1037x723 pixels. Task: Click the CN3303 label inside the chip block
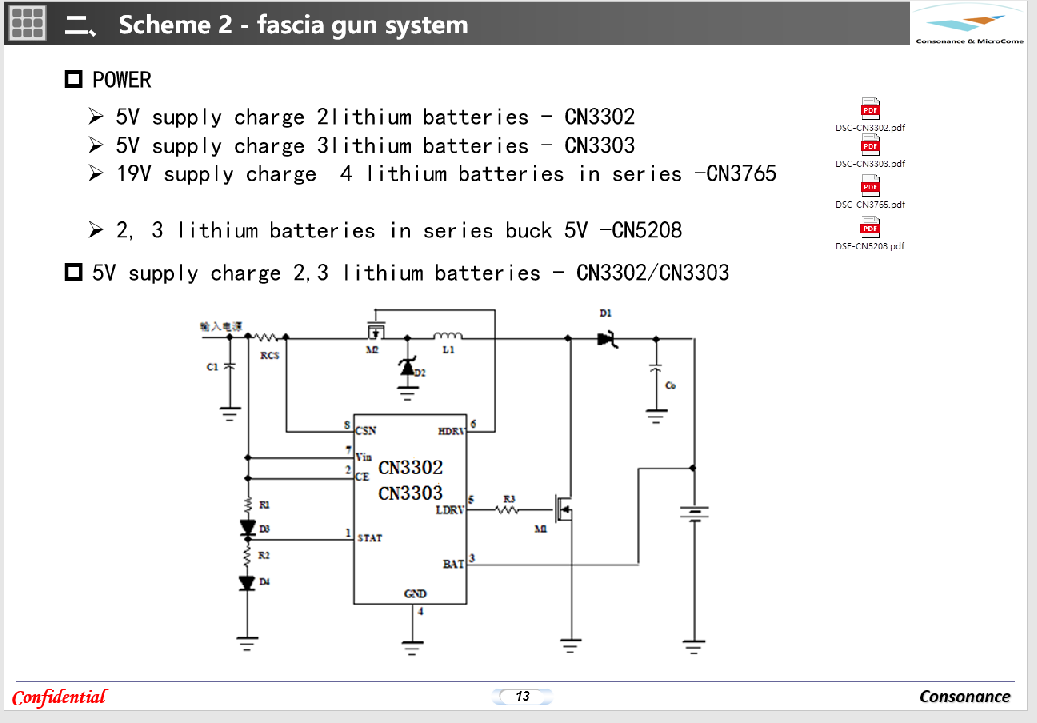point(410,493)
